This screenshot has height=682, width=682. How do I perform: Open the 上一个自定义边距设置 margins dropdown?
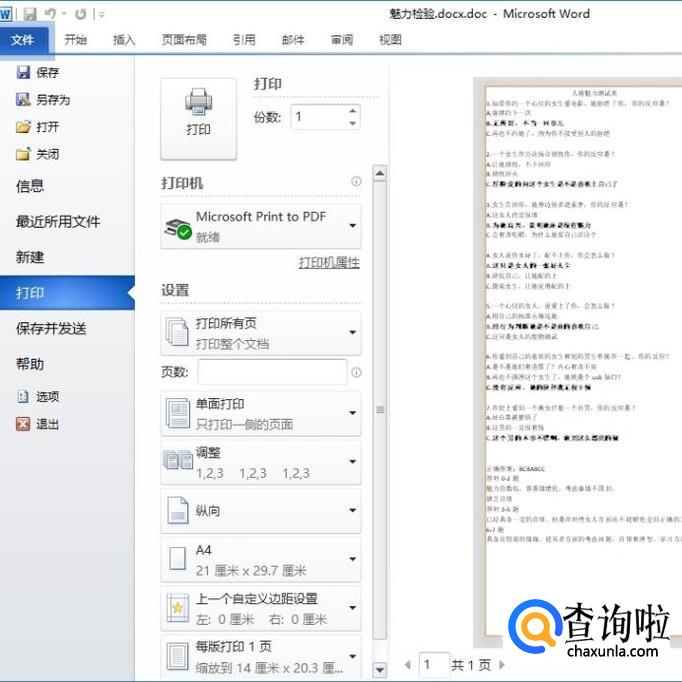(261, 608)
